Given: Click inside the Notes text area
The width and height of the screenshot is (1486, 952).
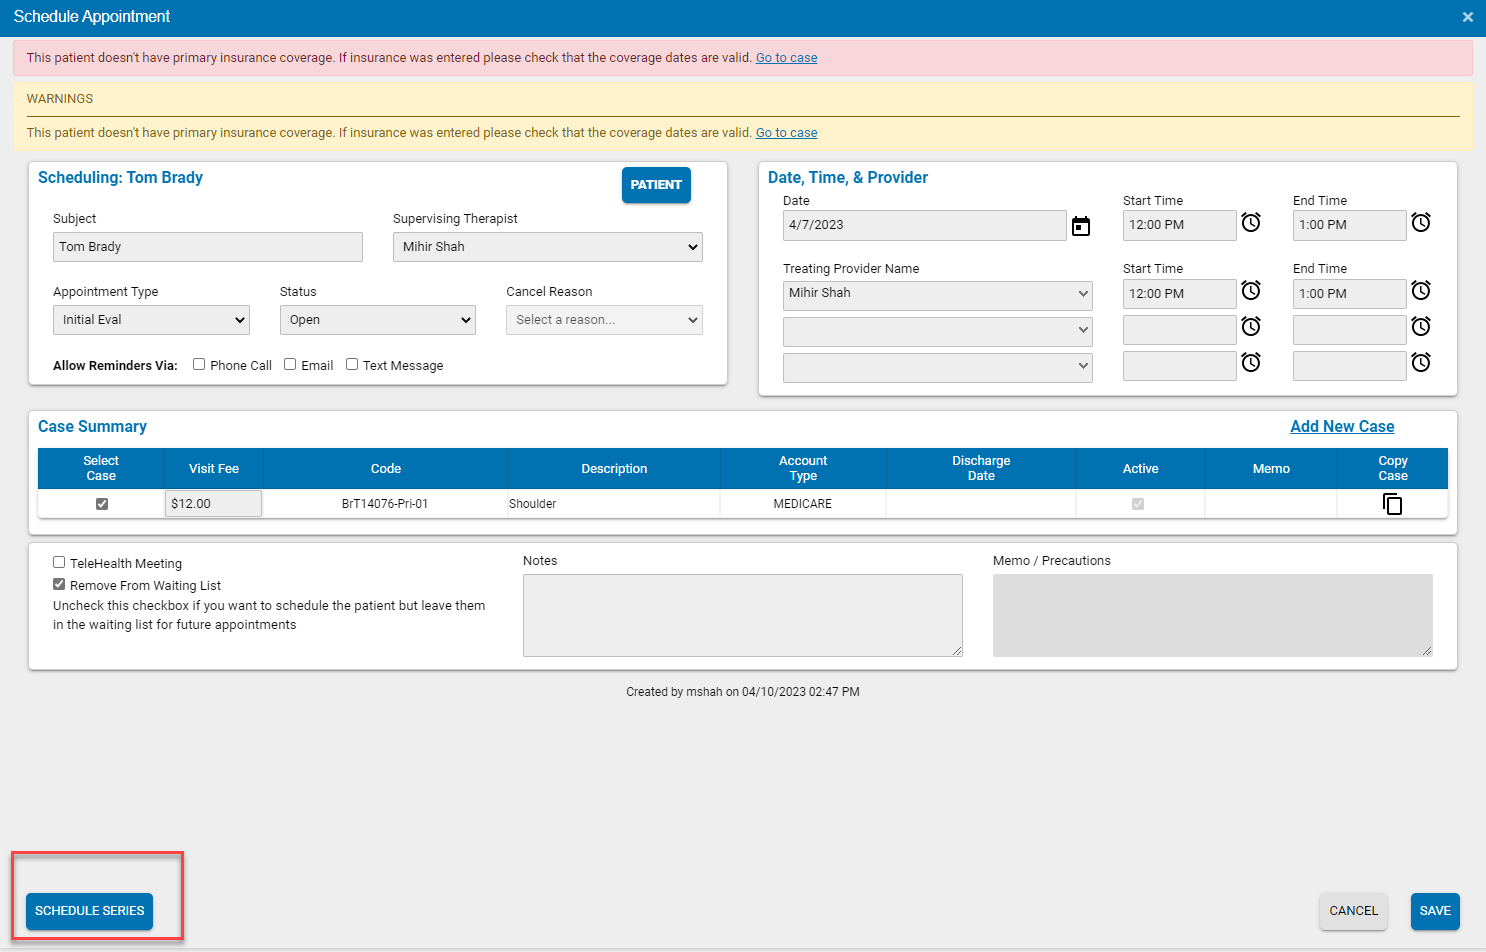Looking at the screenshot, I should point(742,615).
